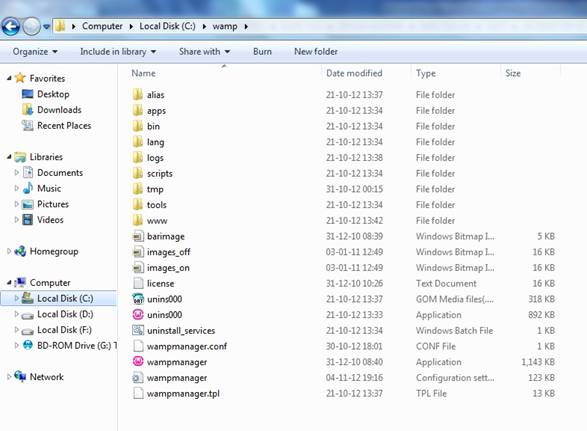This screenshot has height=431, width=587.
Task: Select uninstall_services batch file icon
Action: point(138,330)
